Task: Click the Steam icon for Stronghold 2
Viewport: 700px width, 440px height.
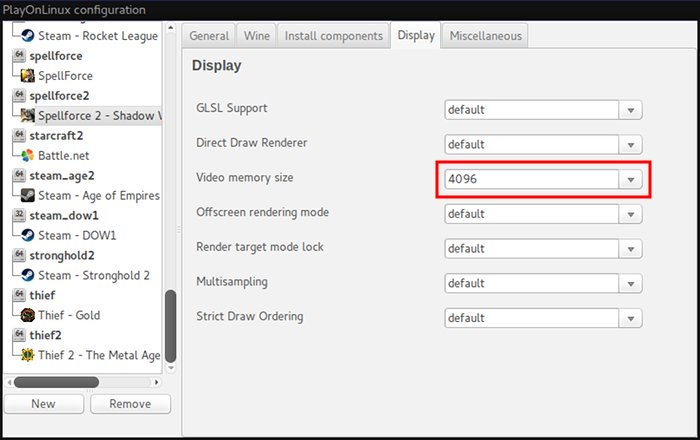Action: coord(28,275)
